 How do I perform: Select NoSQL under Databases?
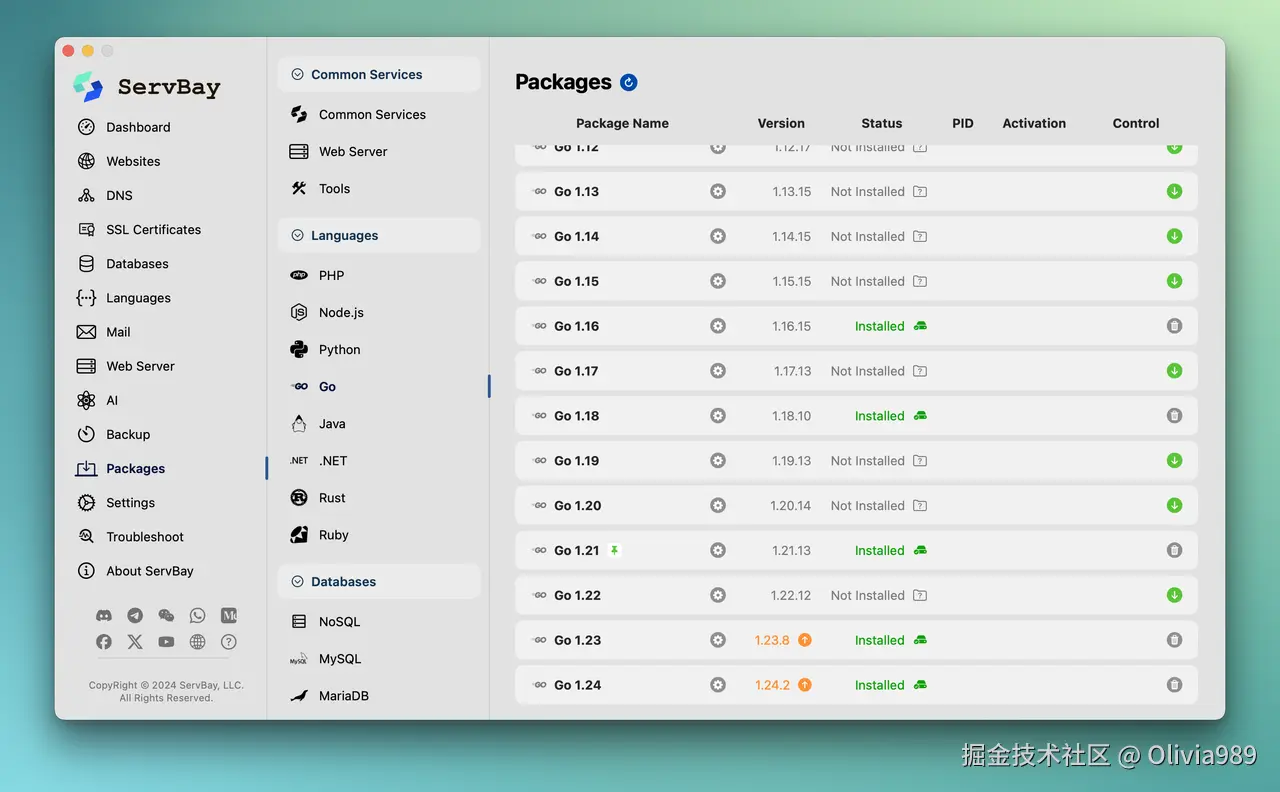tap(339, 621)
